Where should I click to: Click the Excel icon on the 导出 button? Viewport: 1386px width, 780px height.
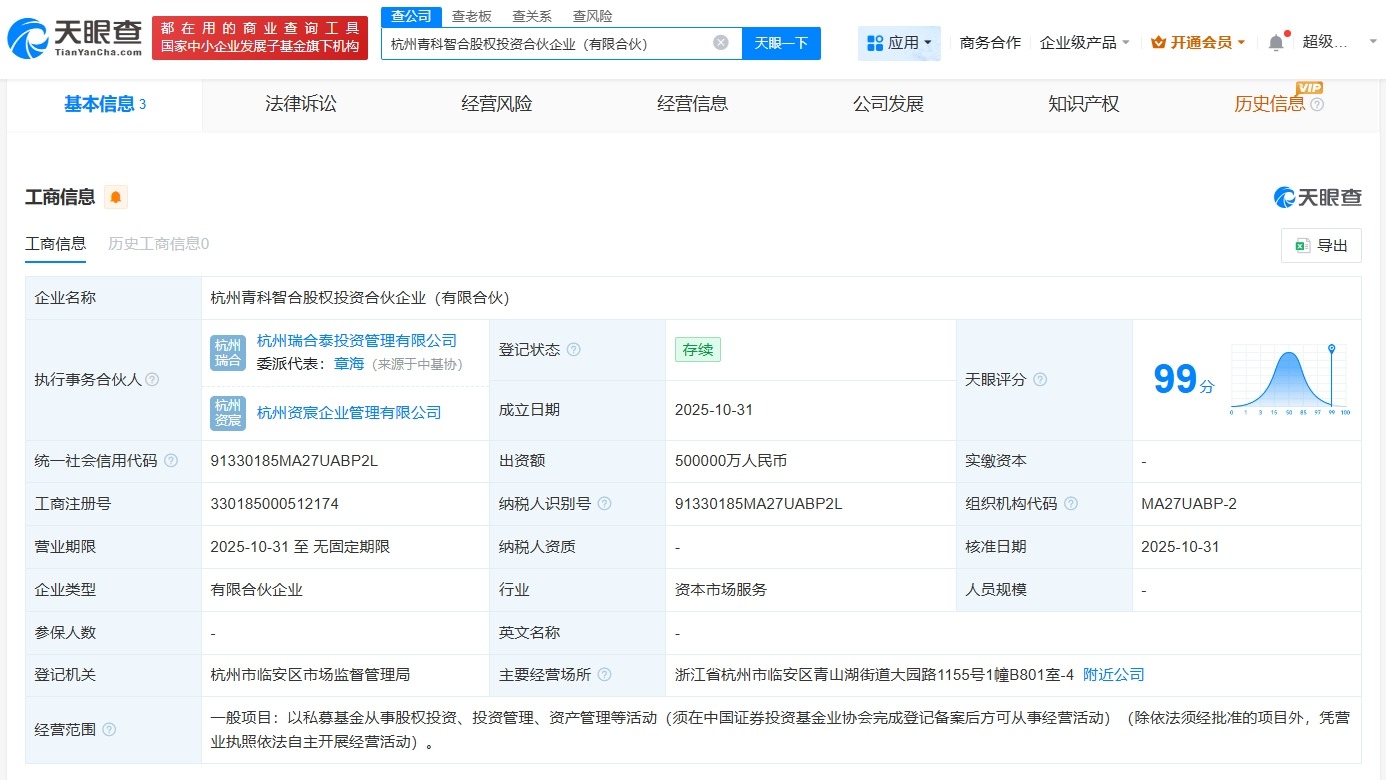(x=1302, y=245)
